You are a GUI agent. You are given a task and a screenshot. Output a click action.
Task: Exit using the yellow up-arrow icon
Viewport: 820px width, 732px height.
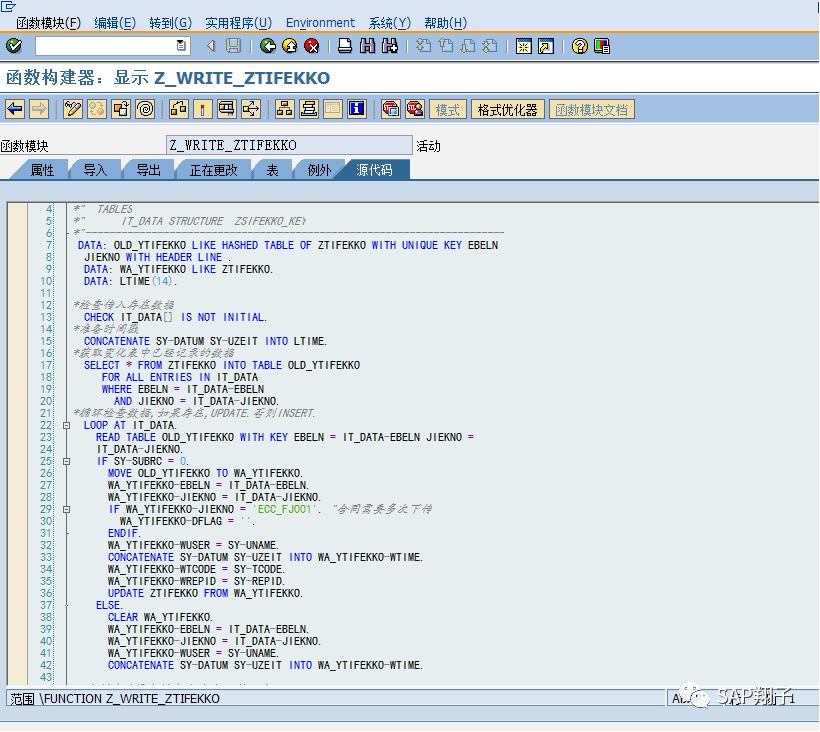tap(290, 46)
